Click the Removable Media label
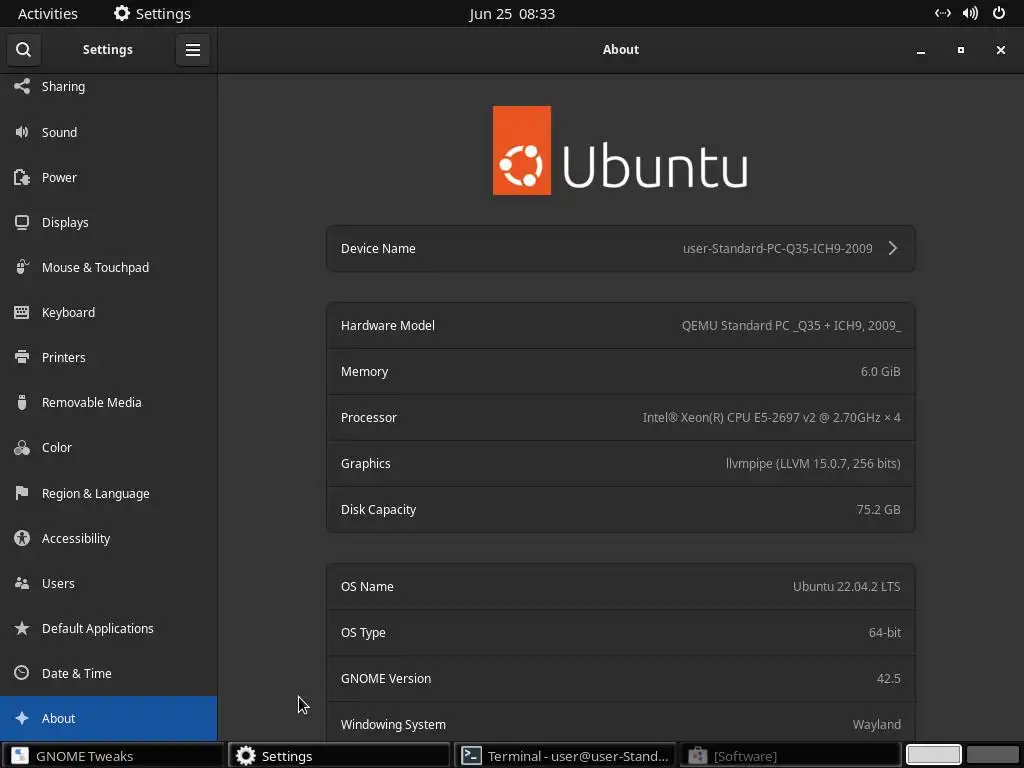This screenshot has height=768, width=1024. (x=91, y=402)
